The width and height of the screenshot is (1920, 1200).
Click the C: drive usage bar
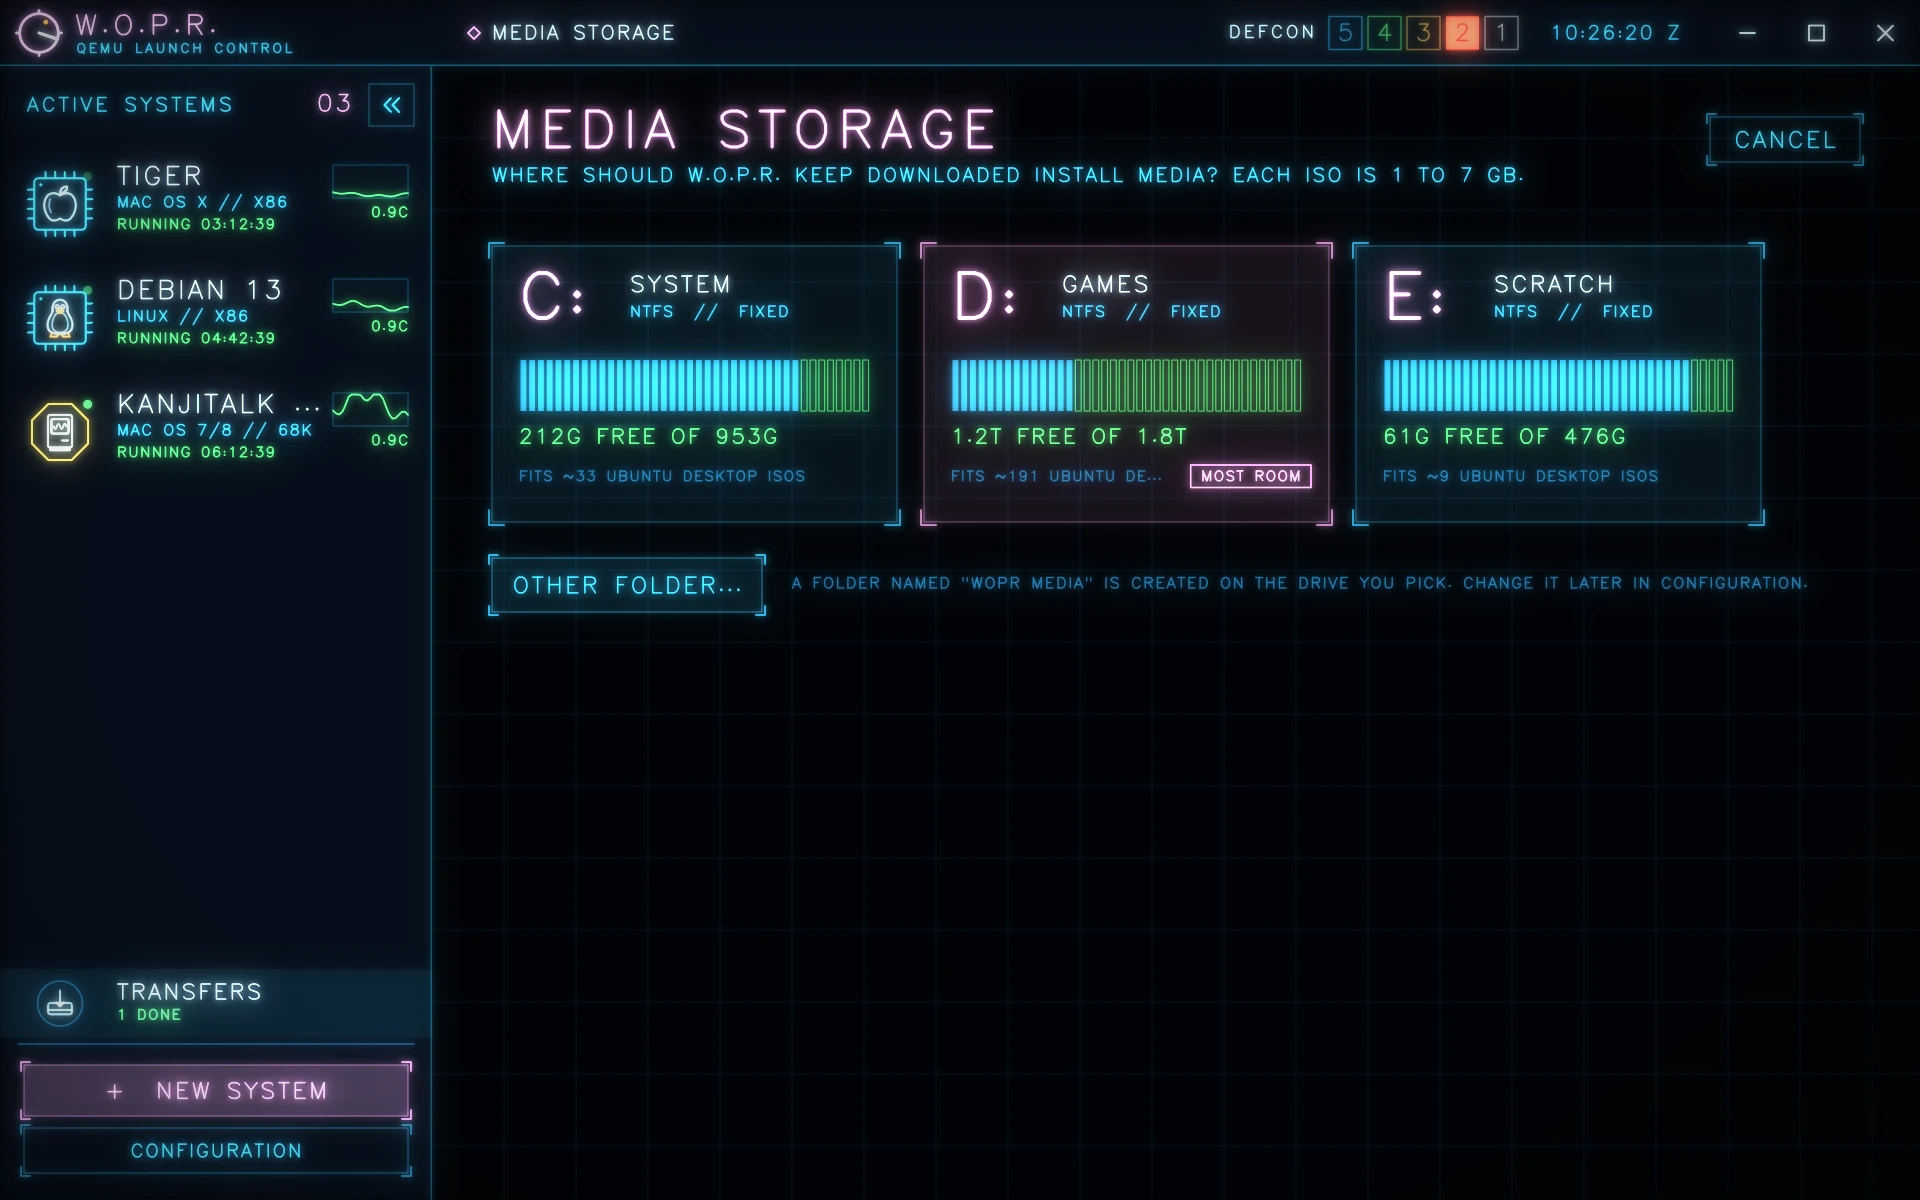694,386
